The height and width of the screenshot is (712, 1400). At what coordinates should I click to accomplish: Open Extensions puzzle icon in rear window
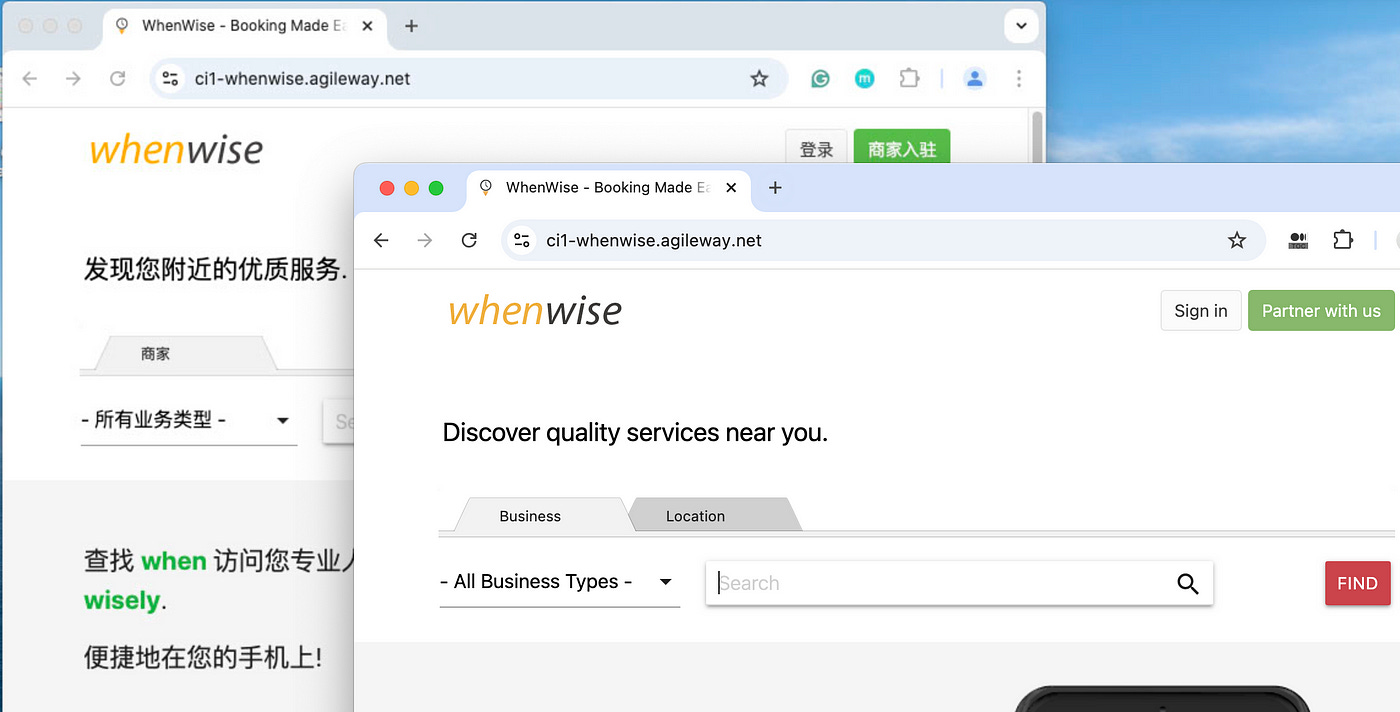pos(909,78)
